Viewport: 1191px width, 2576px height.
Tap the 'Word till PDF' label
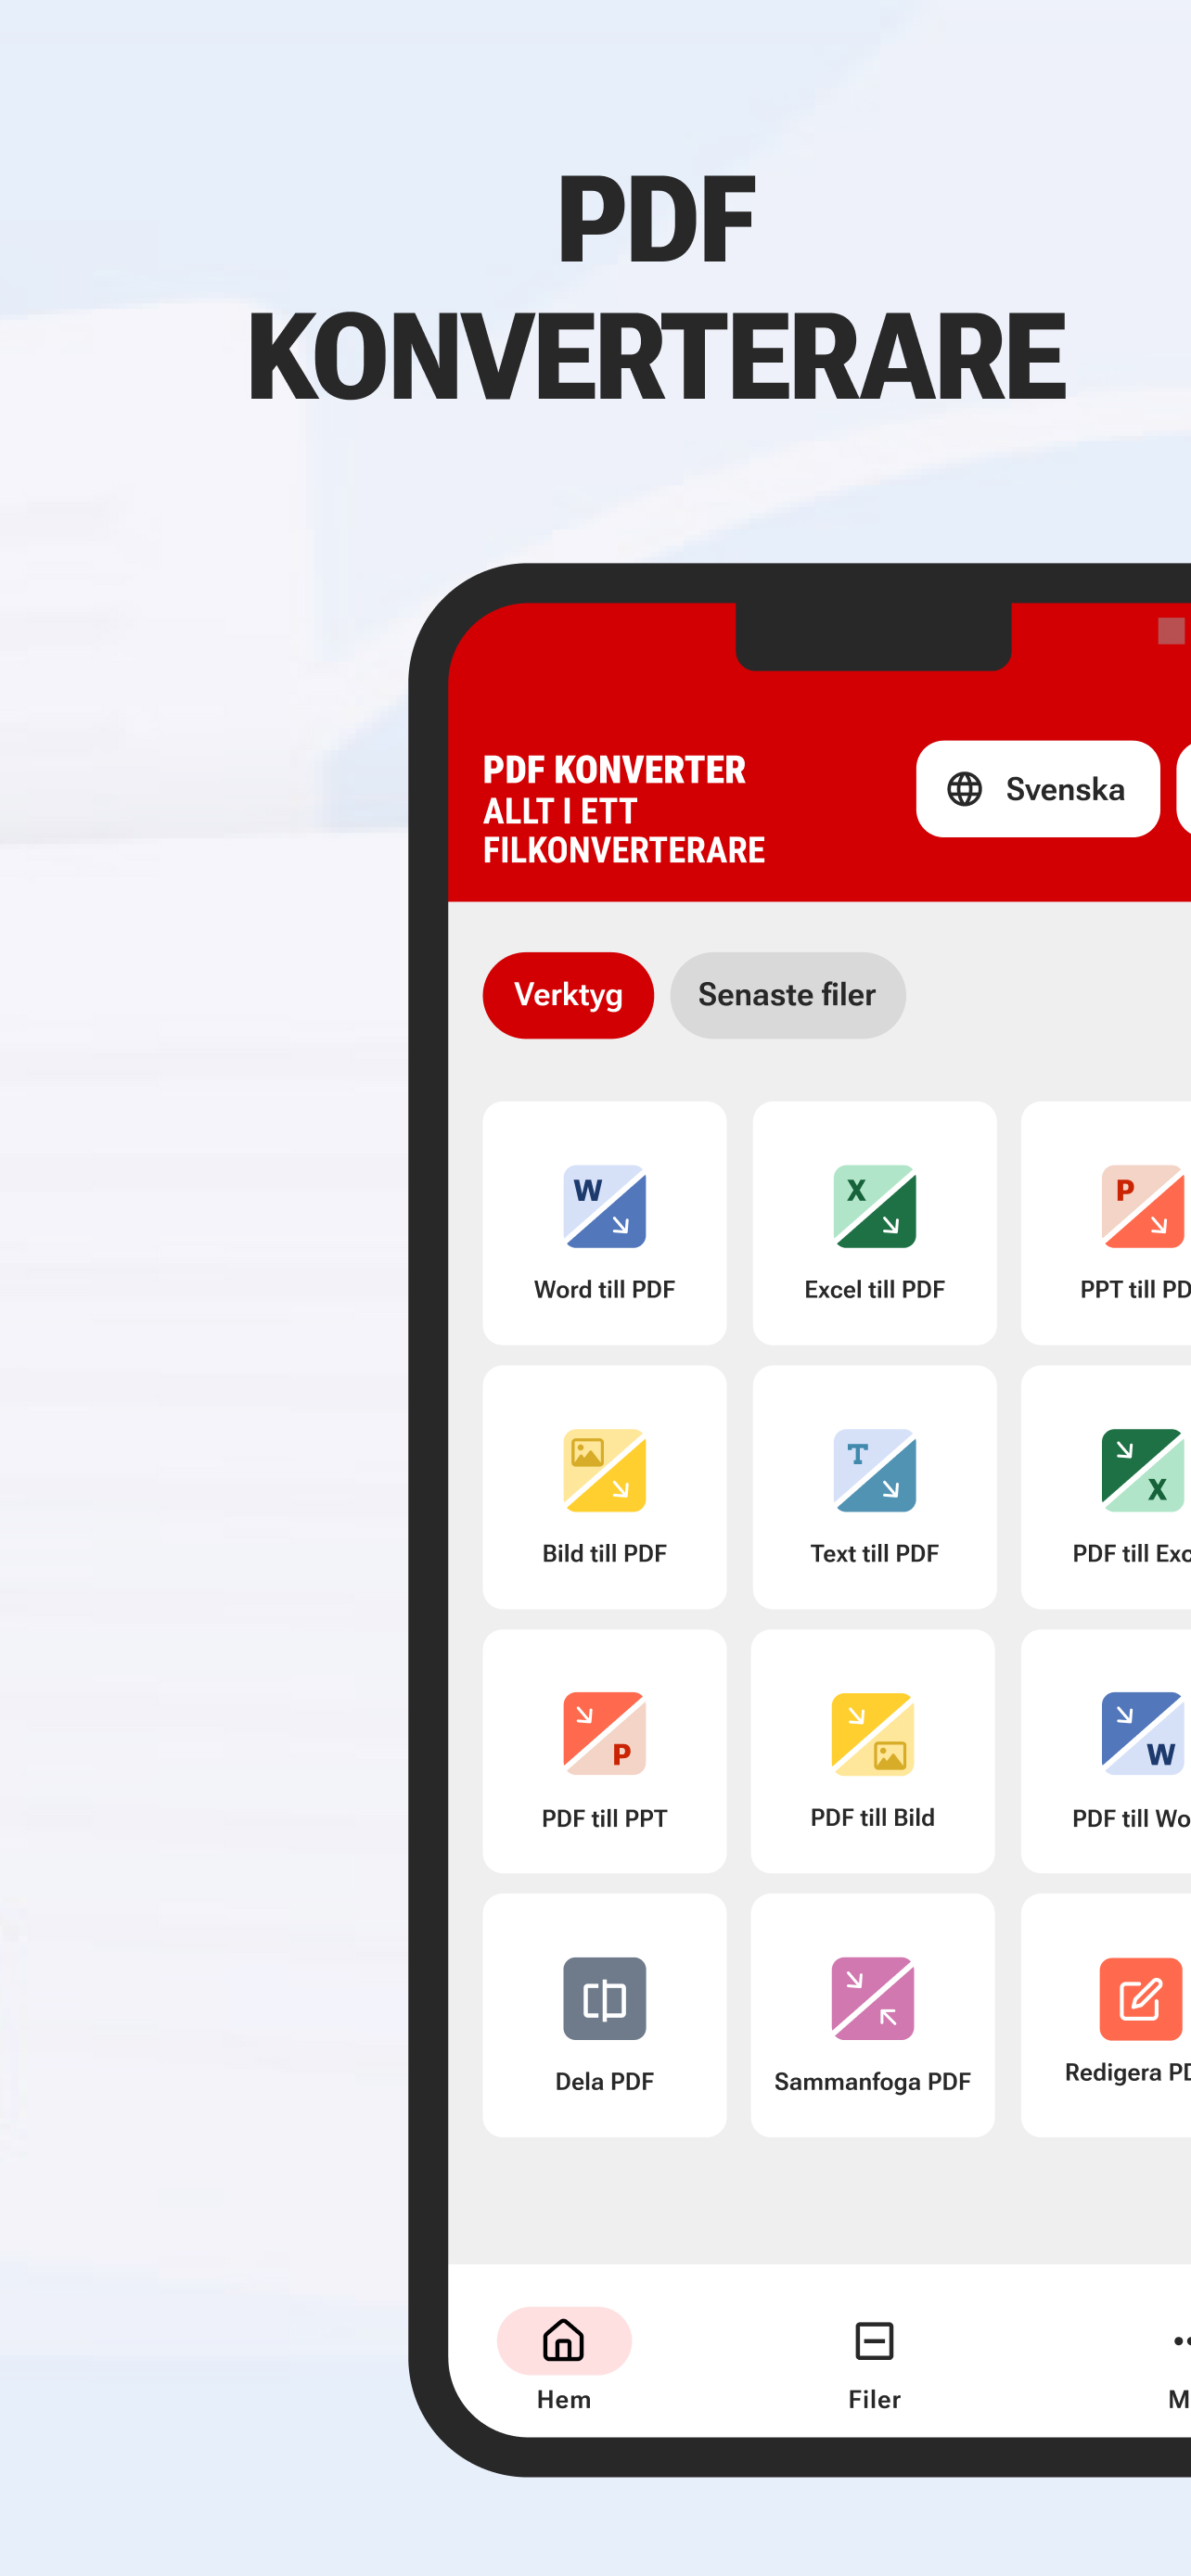[x=604, y=1289]
